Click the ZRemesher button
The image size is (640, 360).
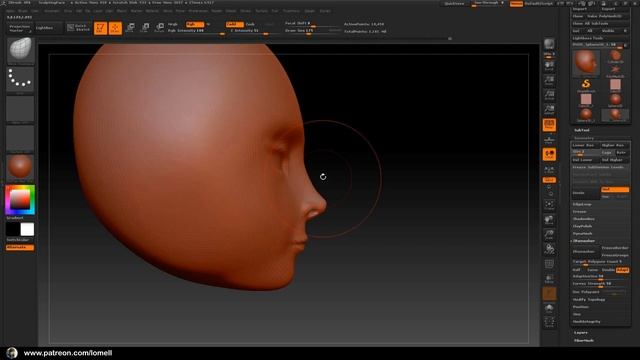tap(585, 251)
